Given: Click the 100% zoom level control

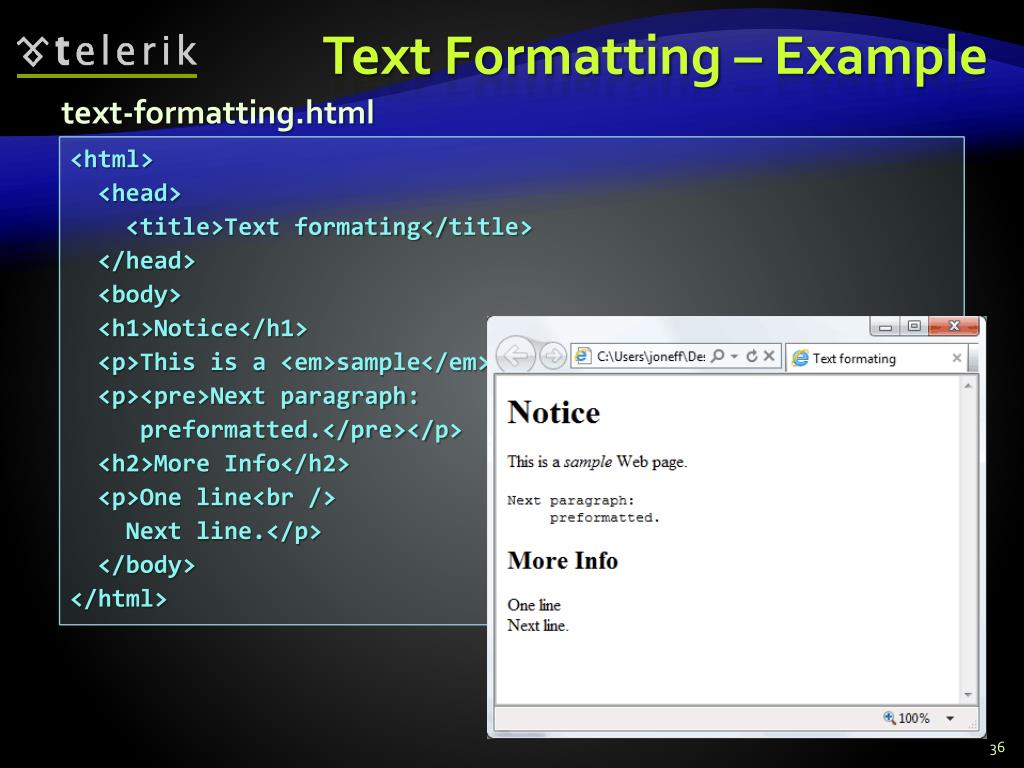Looking at the screenshot, I should pyautogui.click(x=914, y=717).
